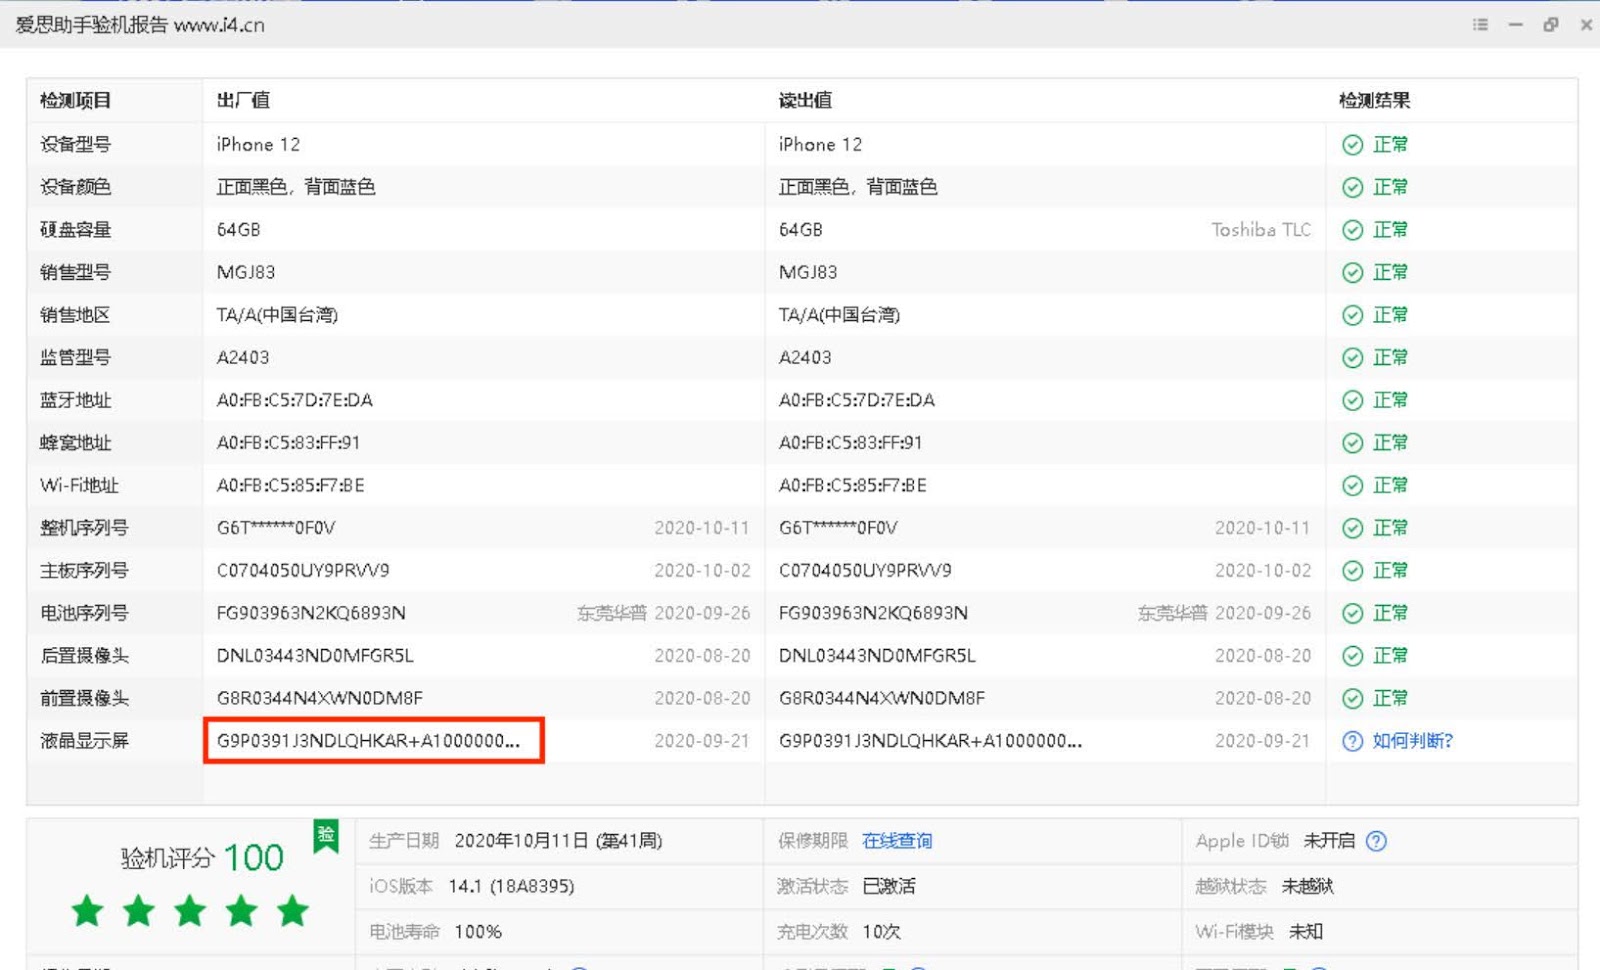Screen dimensions: 1600x970
Task: Click the normal check icon for 整机序列号
Action: click(x=1352, y=528)
